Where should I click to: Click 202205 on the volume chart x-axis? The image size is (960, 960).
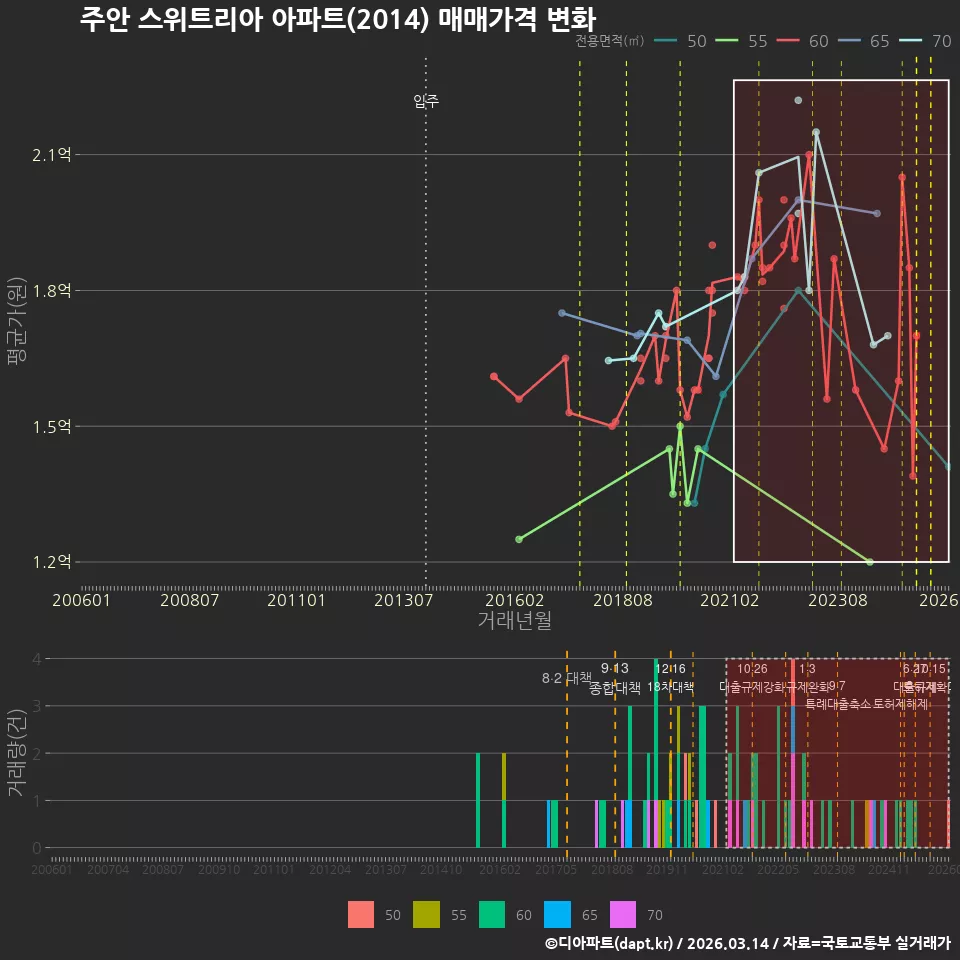(778, 869)
